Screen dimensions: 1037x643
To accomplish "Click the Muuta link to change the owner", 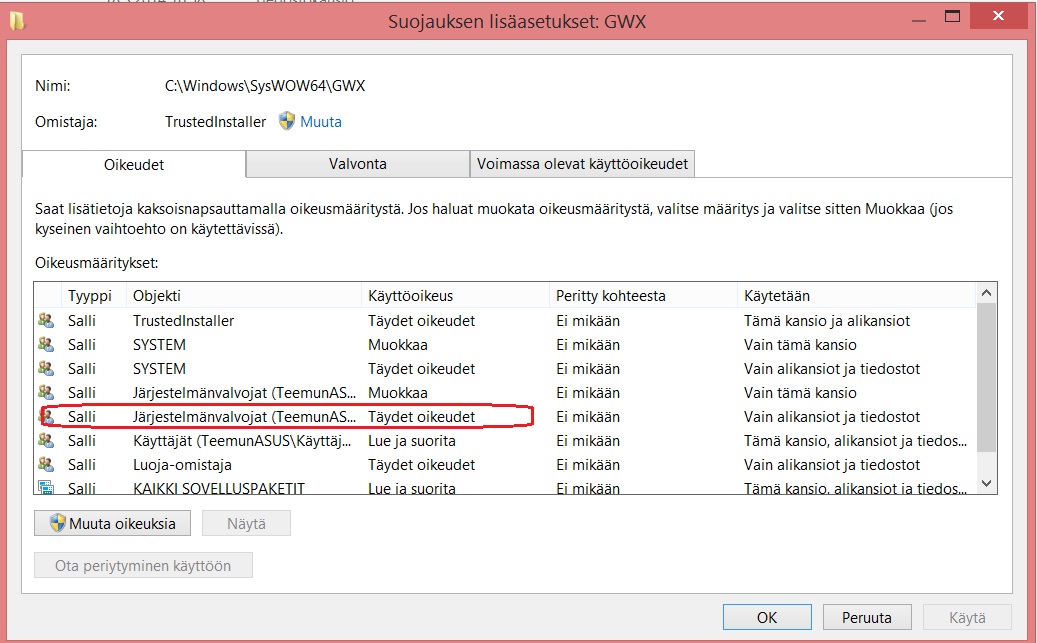I will pyautogui.click(x=321, y=122).
